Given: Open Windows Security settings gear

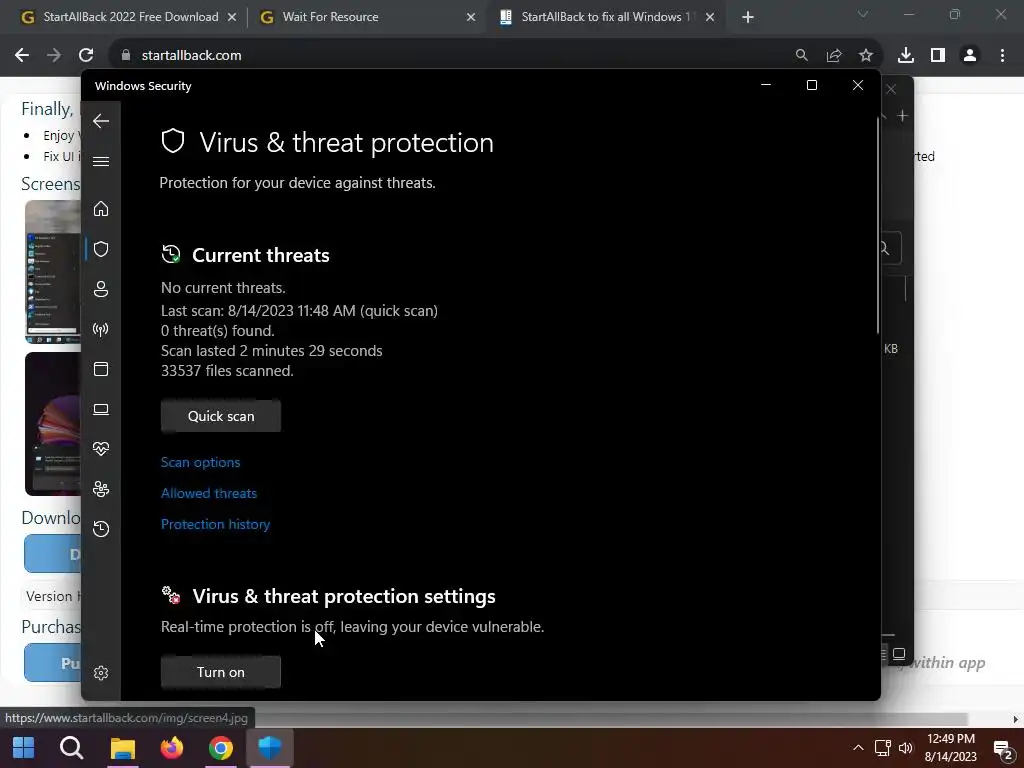Looking at the screenshot, I should 101,673.
